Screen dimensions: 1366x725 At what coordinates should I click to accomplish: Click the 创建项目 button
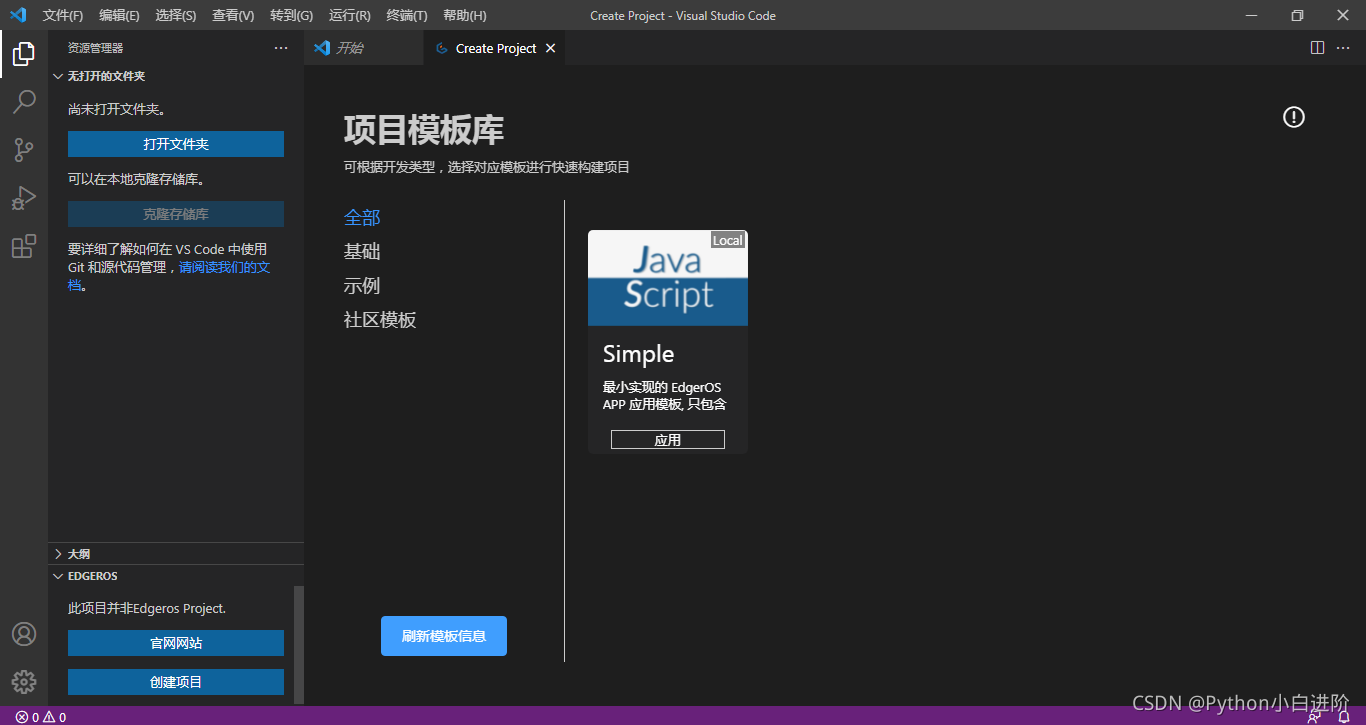click(x=176, y=682)
